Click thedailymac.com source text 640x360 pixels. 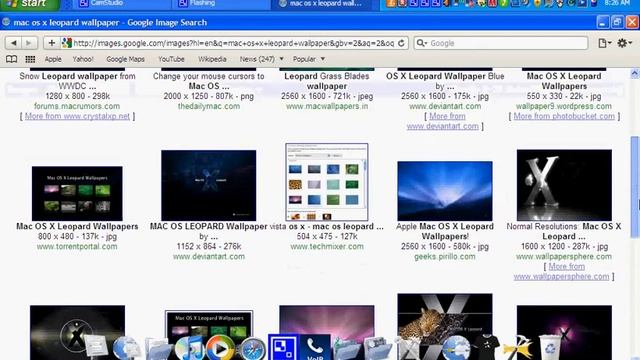pyautogui.click(x=209, y=106)
